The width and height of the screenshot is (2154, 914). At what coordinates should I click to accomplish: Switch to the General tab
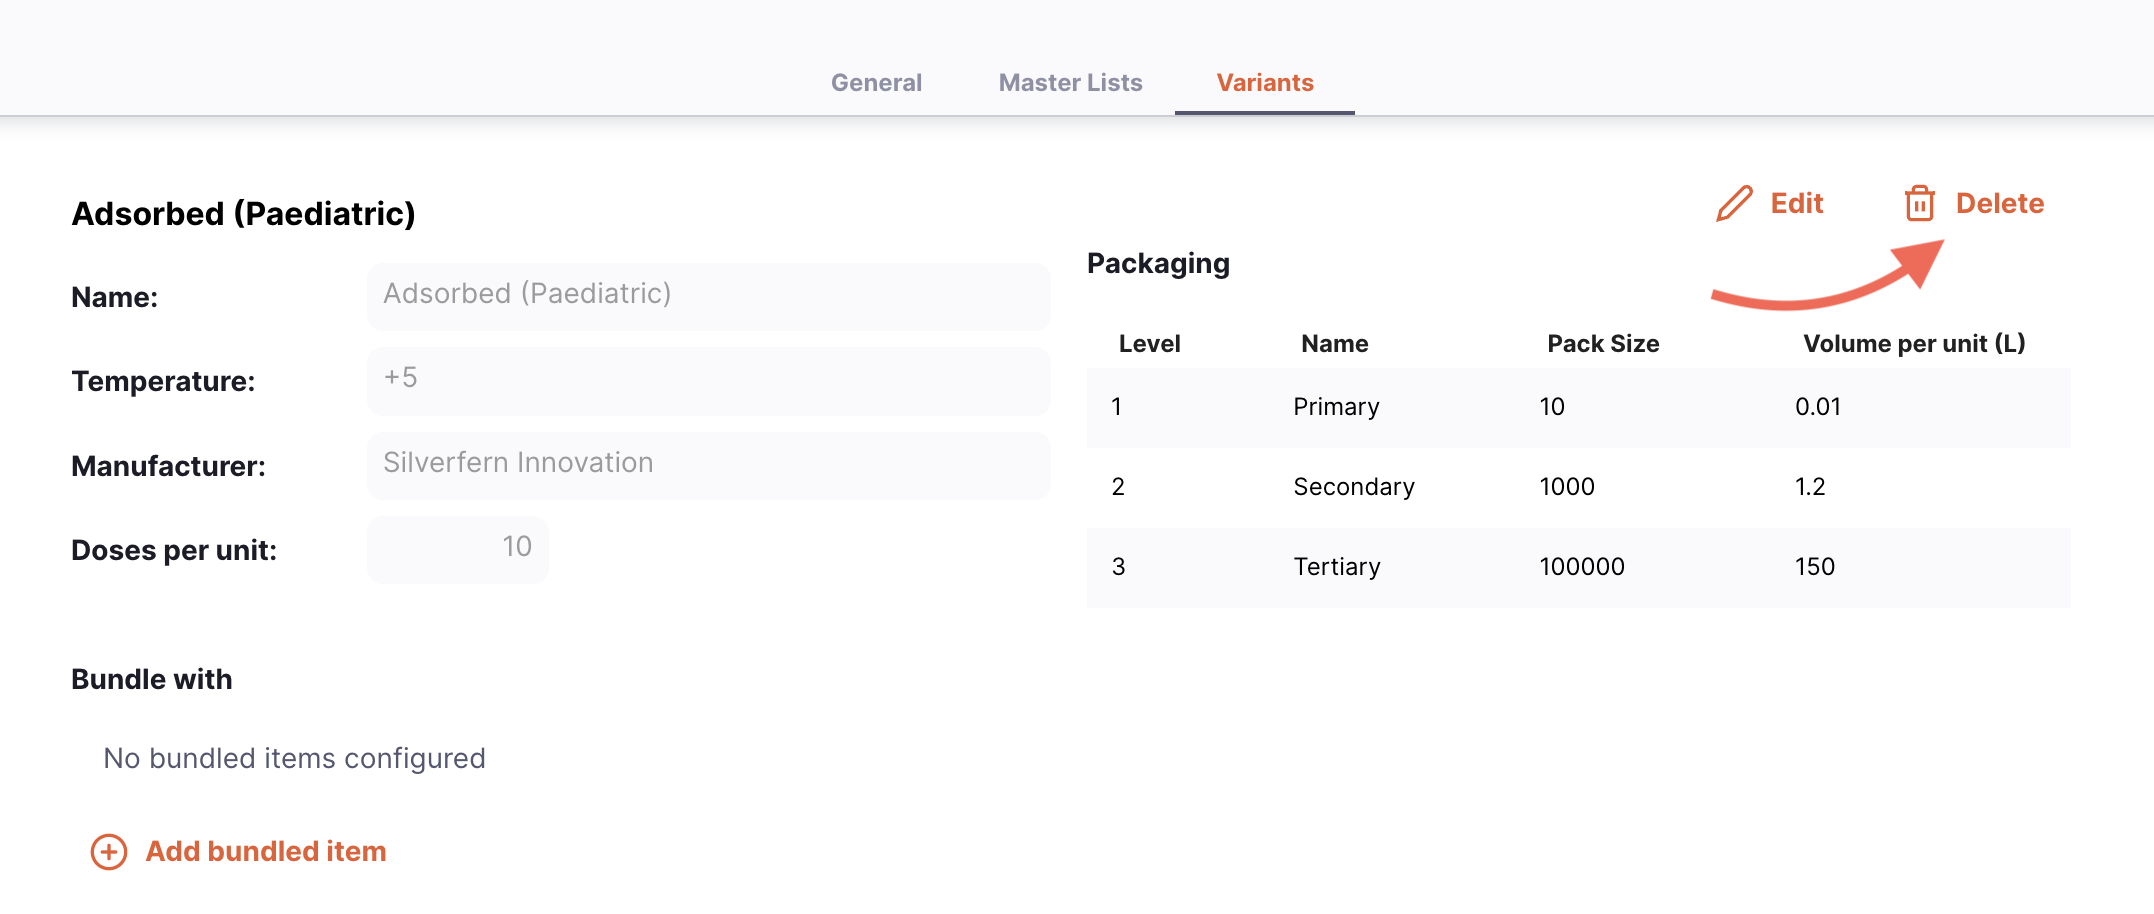[x=876, y=82]
